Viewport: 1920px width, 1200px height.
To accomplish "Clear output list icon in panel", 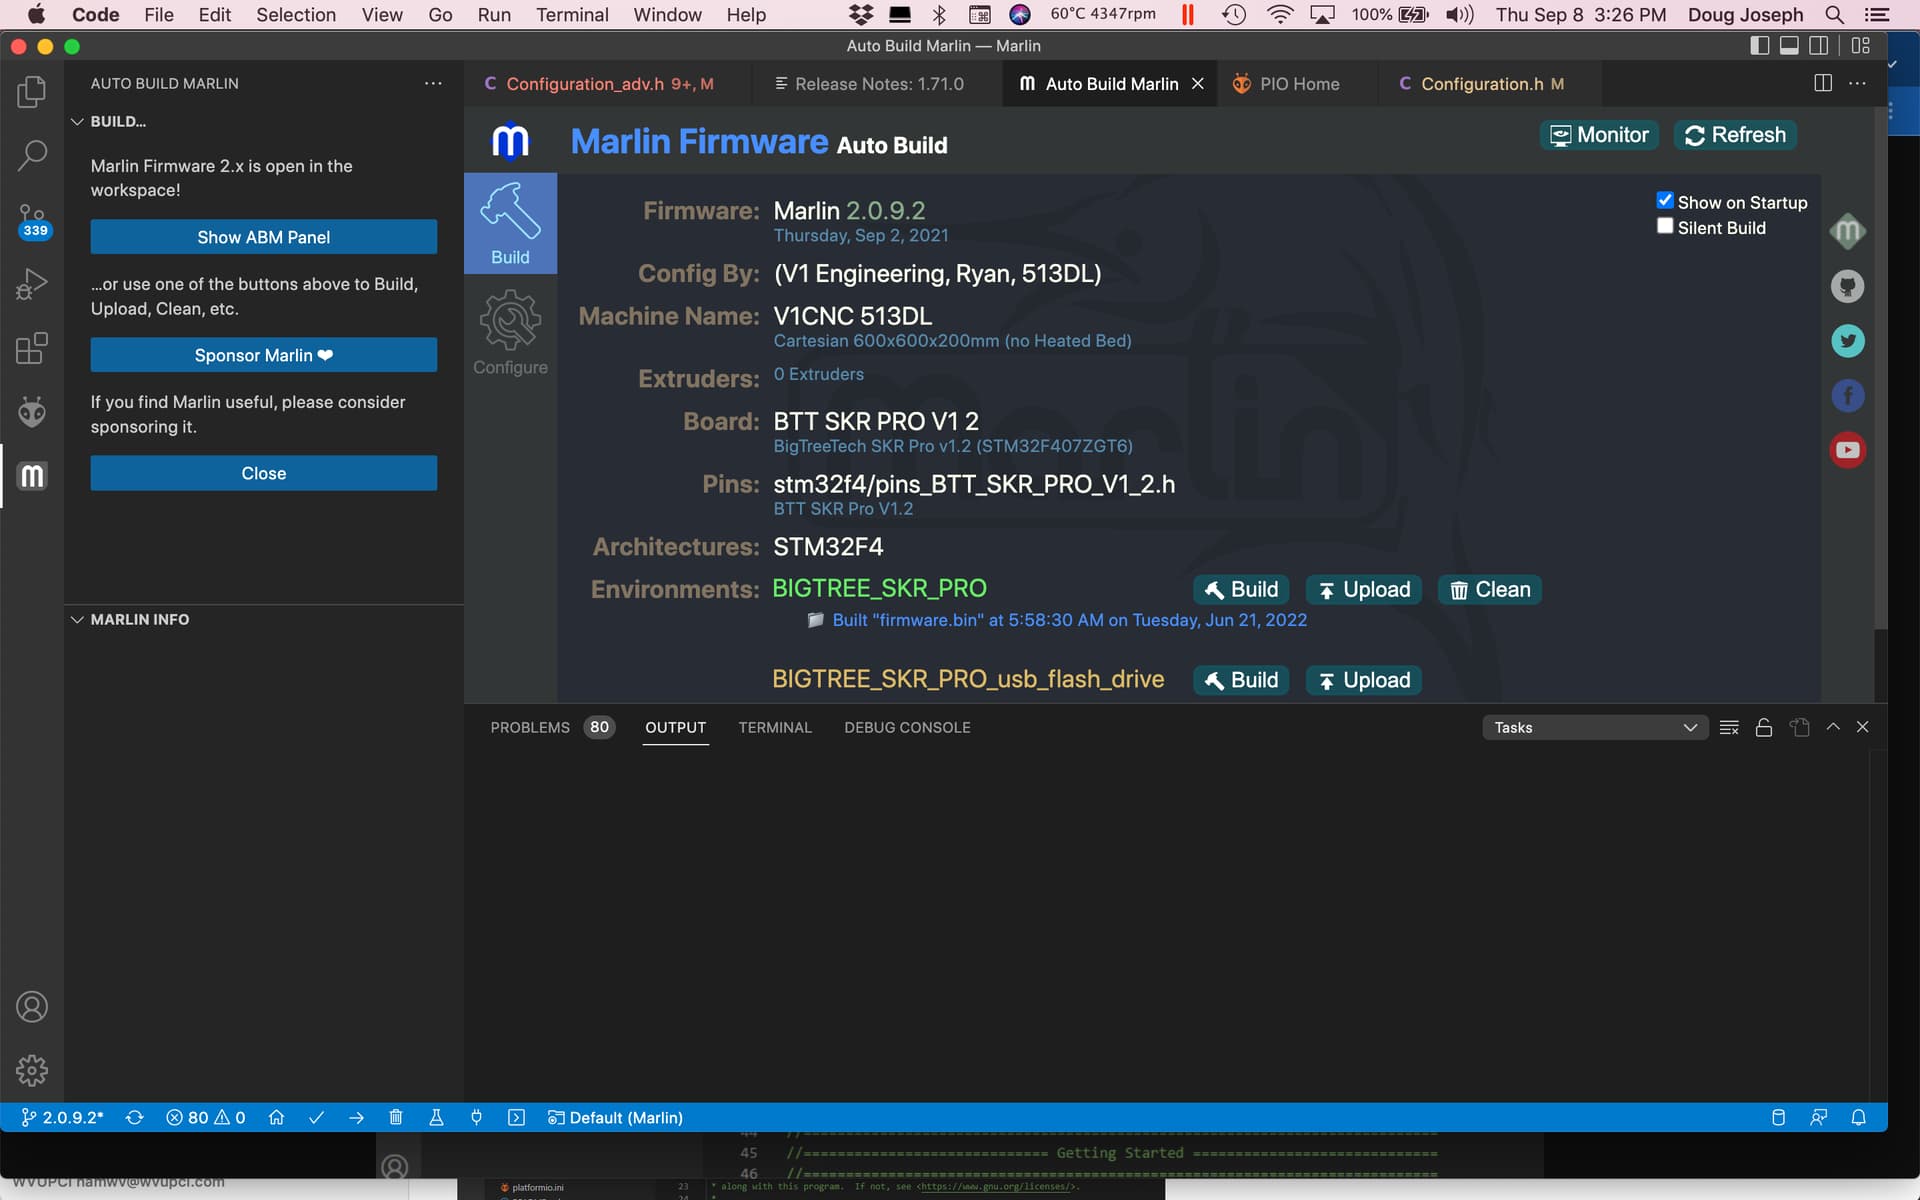I will (x=1729, y=727).
